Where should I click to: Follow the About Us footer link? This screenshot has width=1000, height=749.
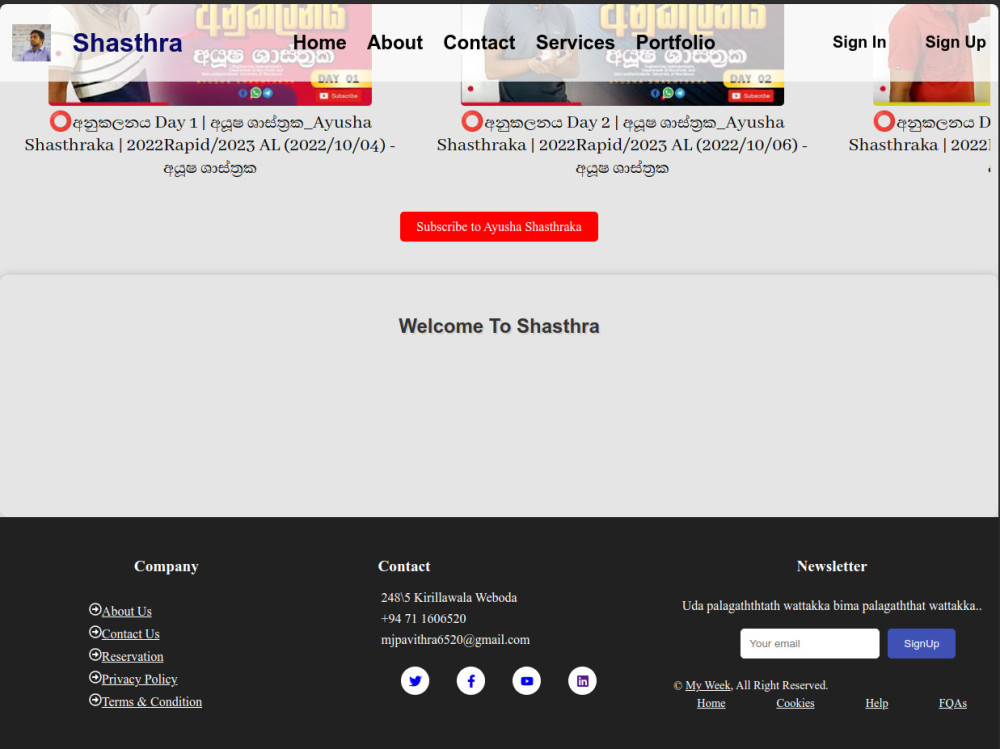127,611
